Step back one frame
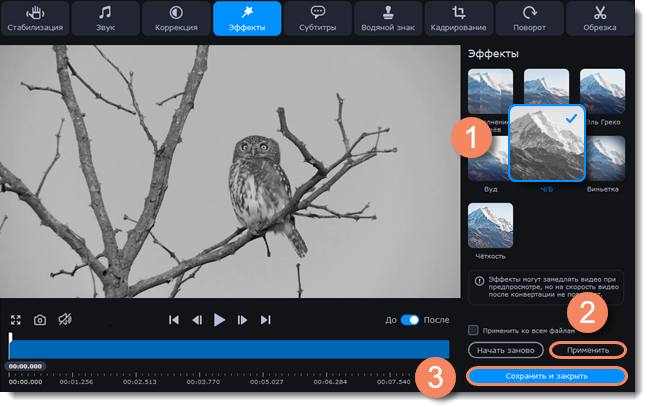The width and height of the screenshot is (650, 407). [197, 320]
